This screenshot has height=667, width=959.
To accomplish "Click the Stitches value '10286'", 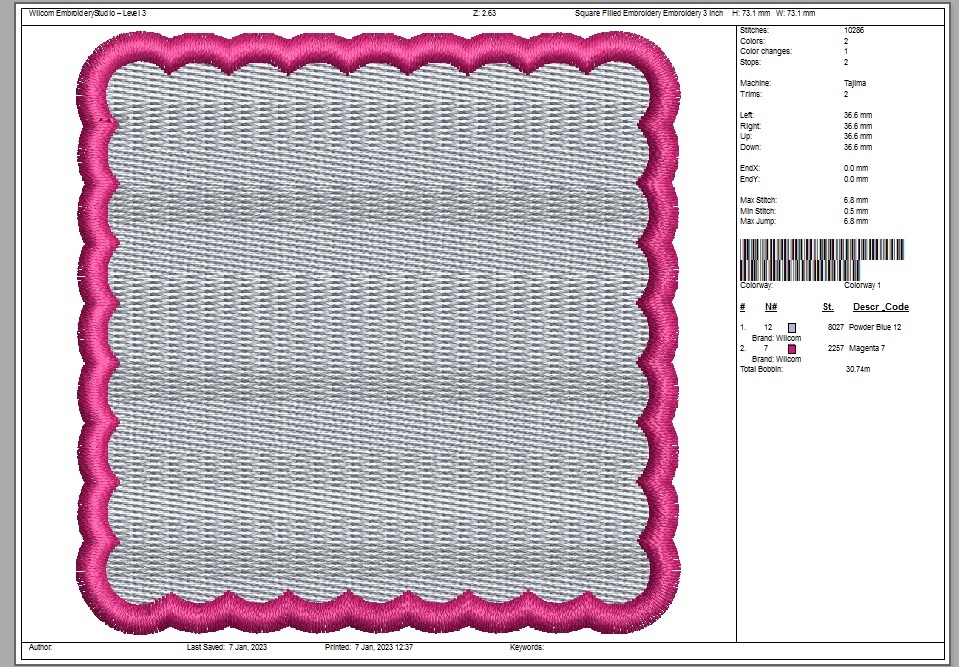I will tap(854, 30).
